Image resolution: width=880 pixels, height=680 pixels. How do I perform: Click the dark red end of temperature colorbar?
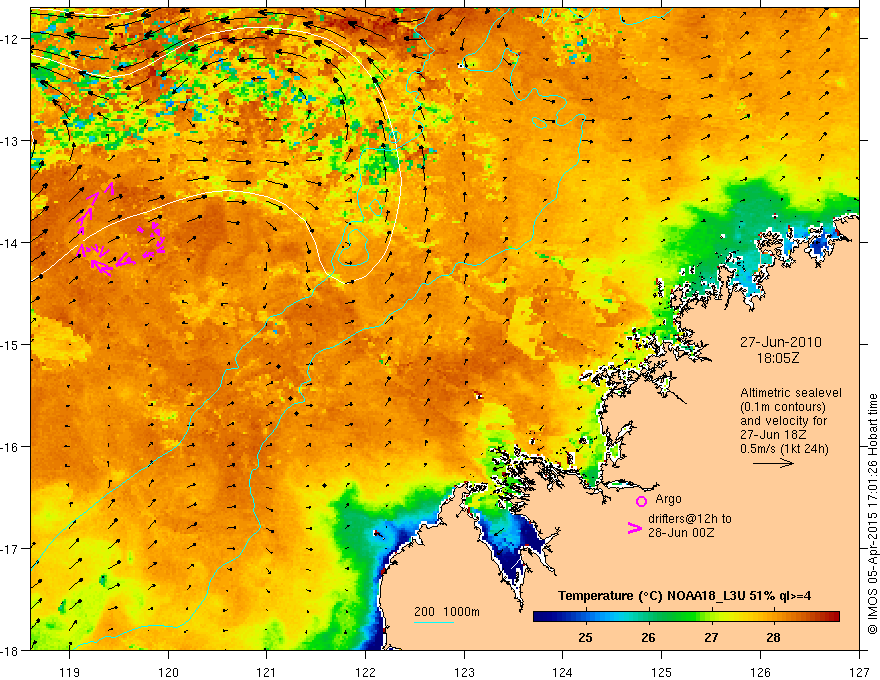tap(833, 617)
